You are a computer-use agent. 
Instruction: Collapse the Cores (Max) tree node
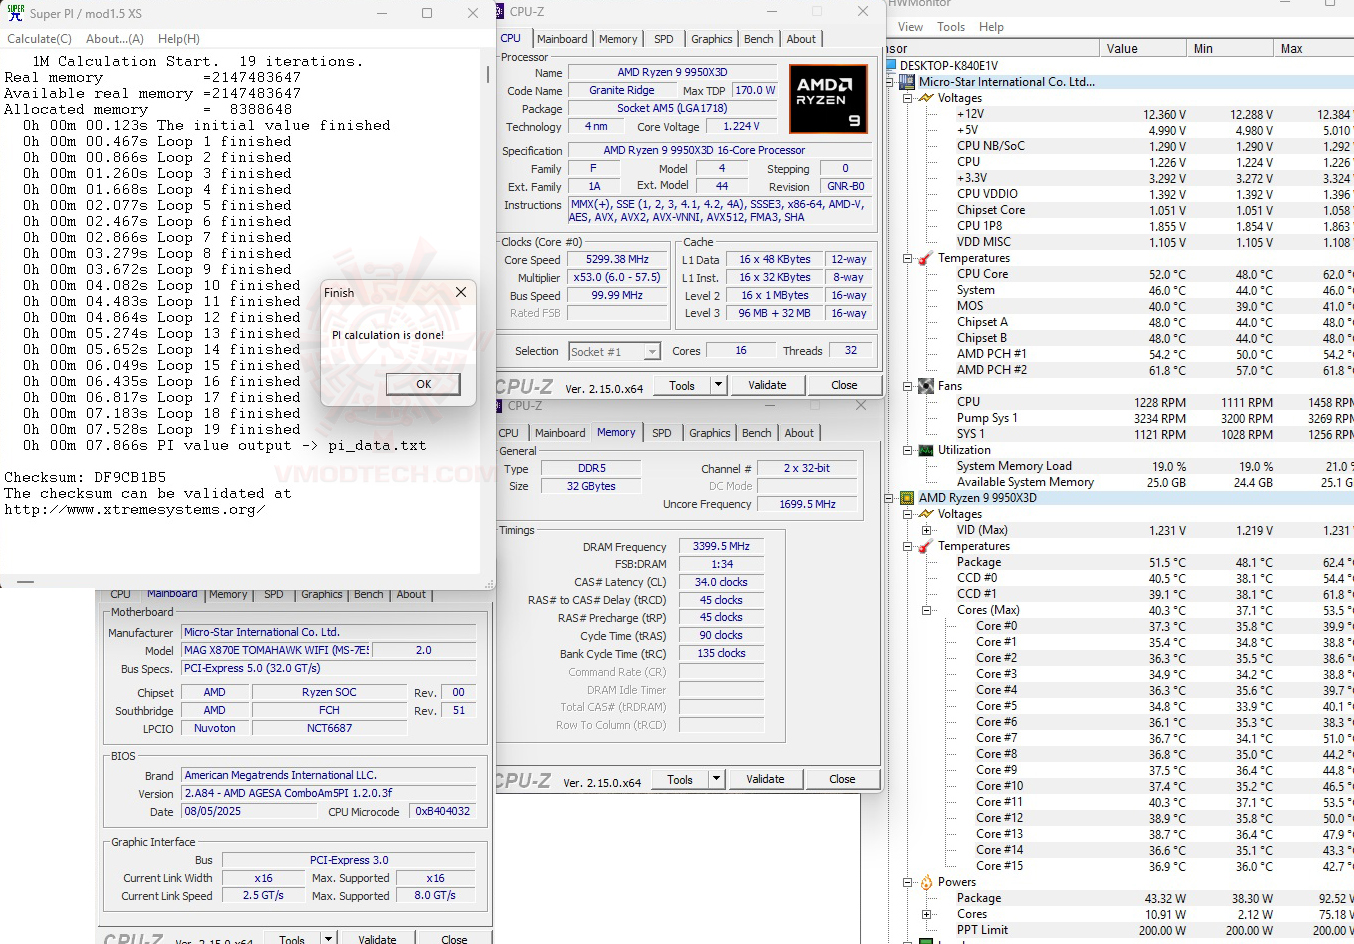[x=925, y=609]
